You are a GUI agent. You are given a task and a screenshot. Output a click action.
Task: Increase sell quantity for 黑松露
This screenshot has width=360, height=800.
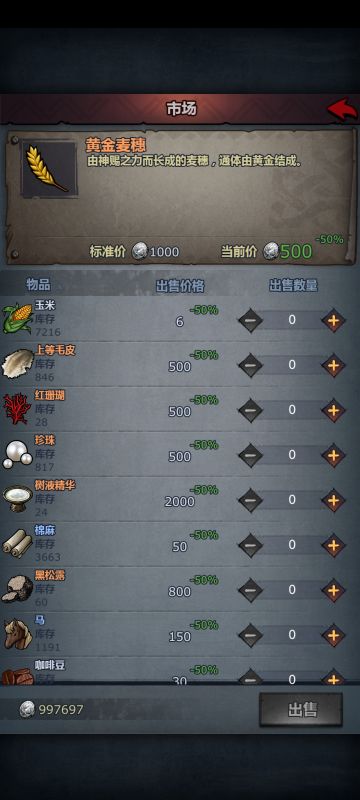[333, 591]
